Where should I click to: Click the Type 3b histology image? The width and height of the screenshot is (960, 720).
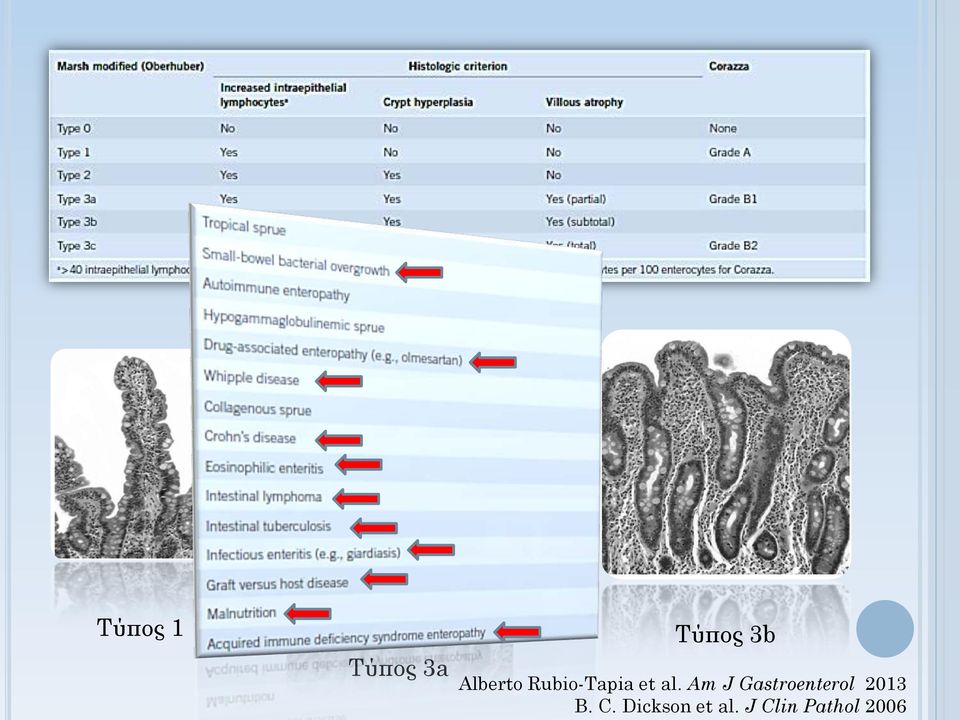click(726, 453)
